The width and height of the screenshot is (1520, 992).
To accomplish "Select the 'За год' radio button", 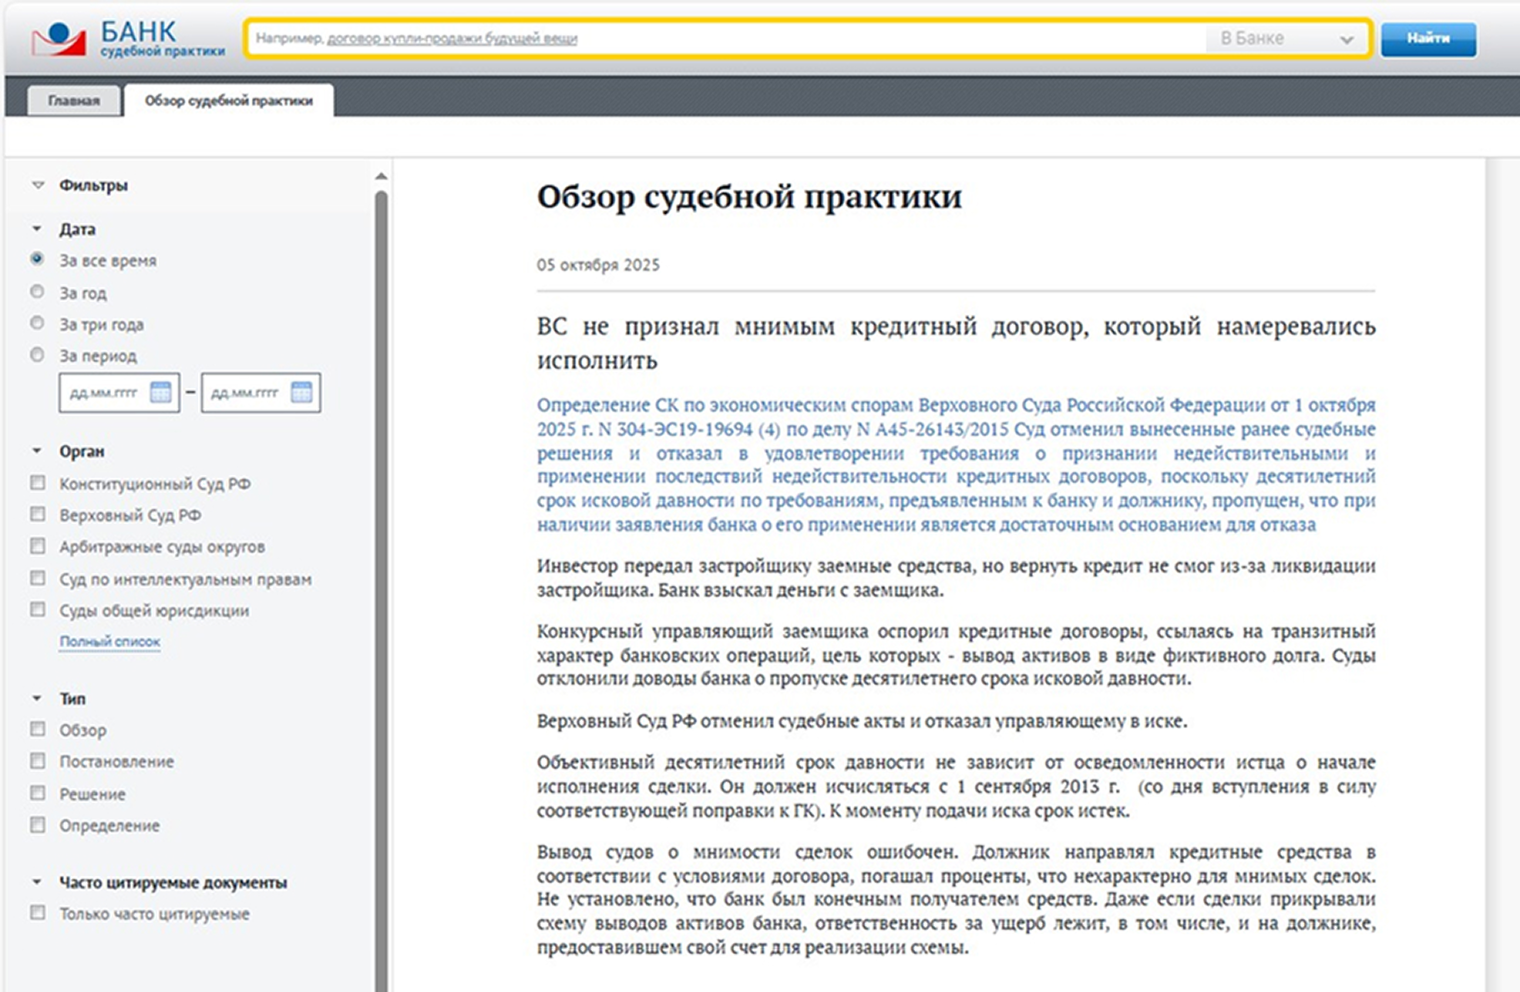I will pos(38,292).
